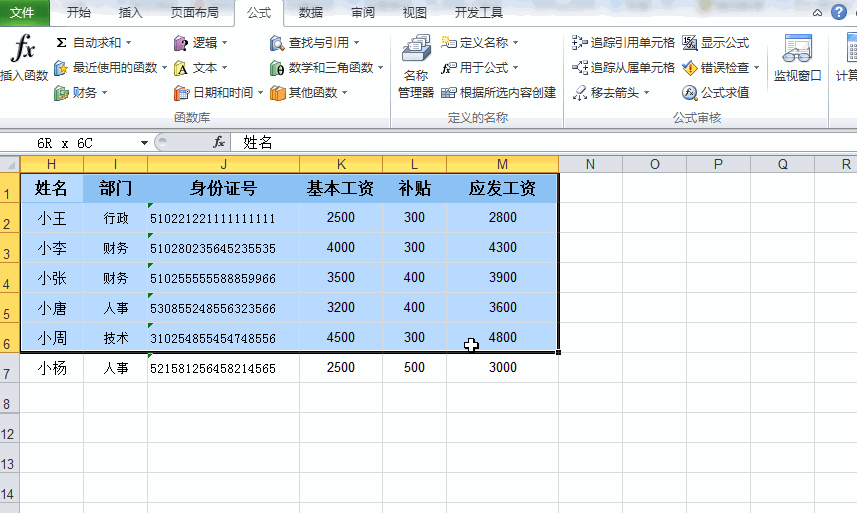Switch to the Data (数据) tab
The image size is (857, 513).
pyautogui.click(x=311, y=13)
